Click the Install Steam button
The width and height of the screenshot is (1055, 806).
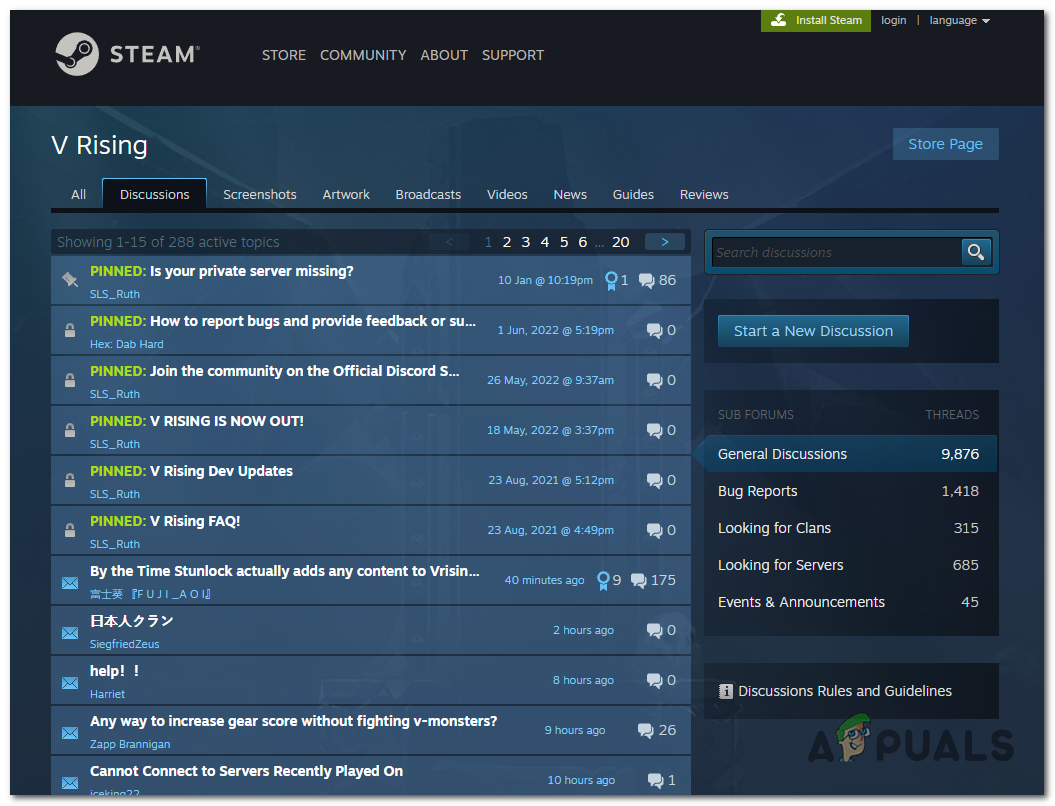816,20
